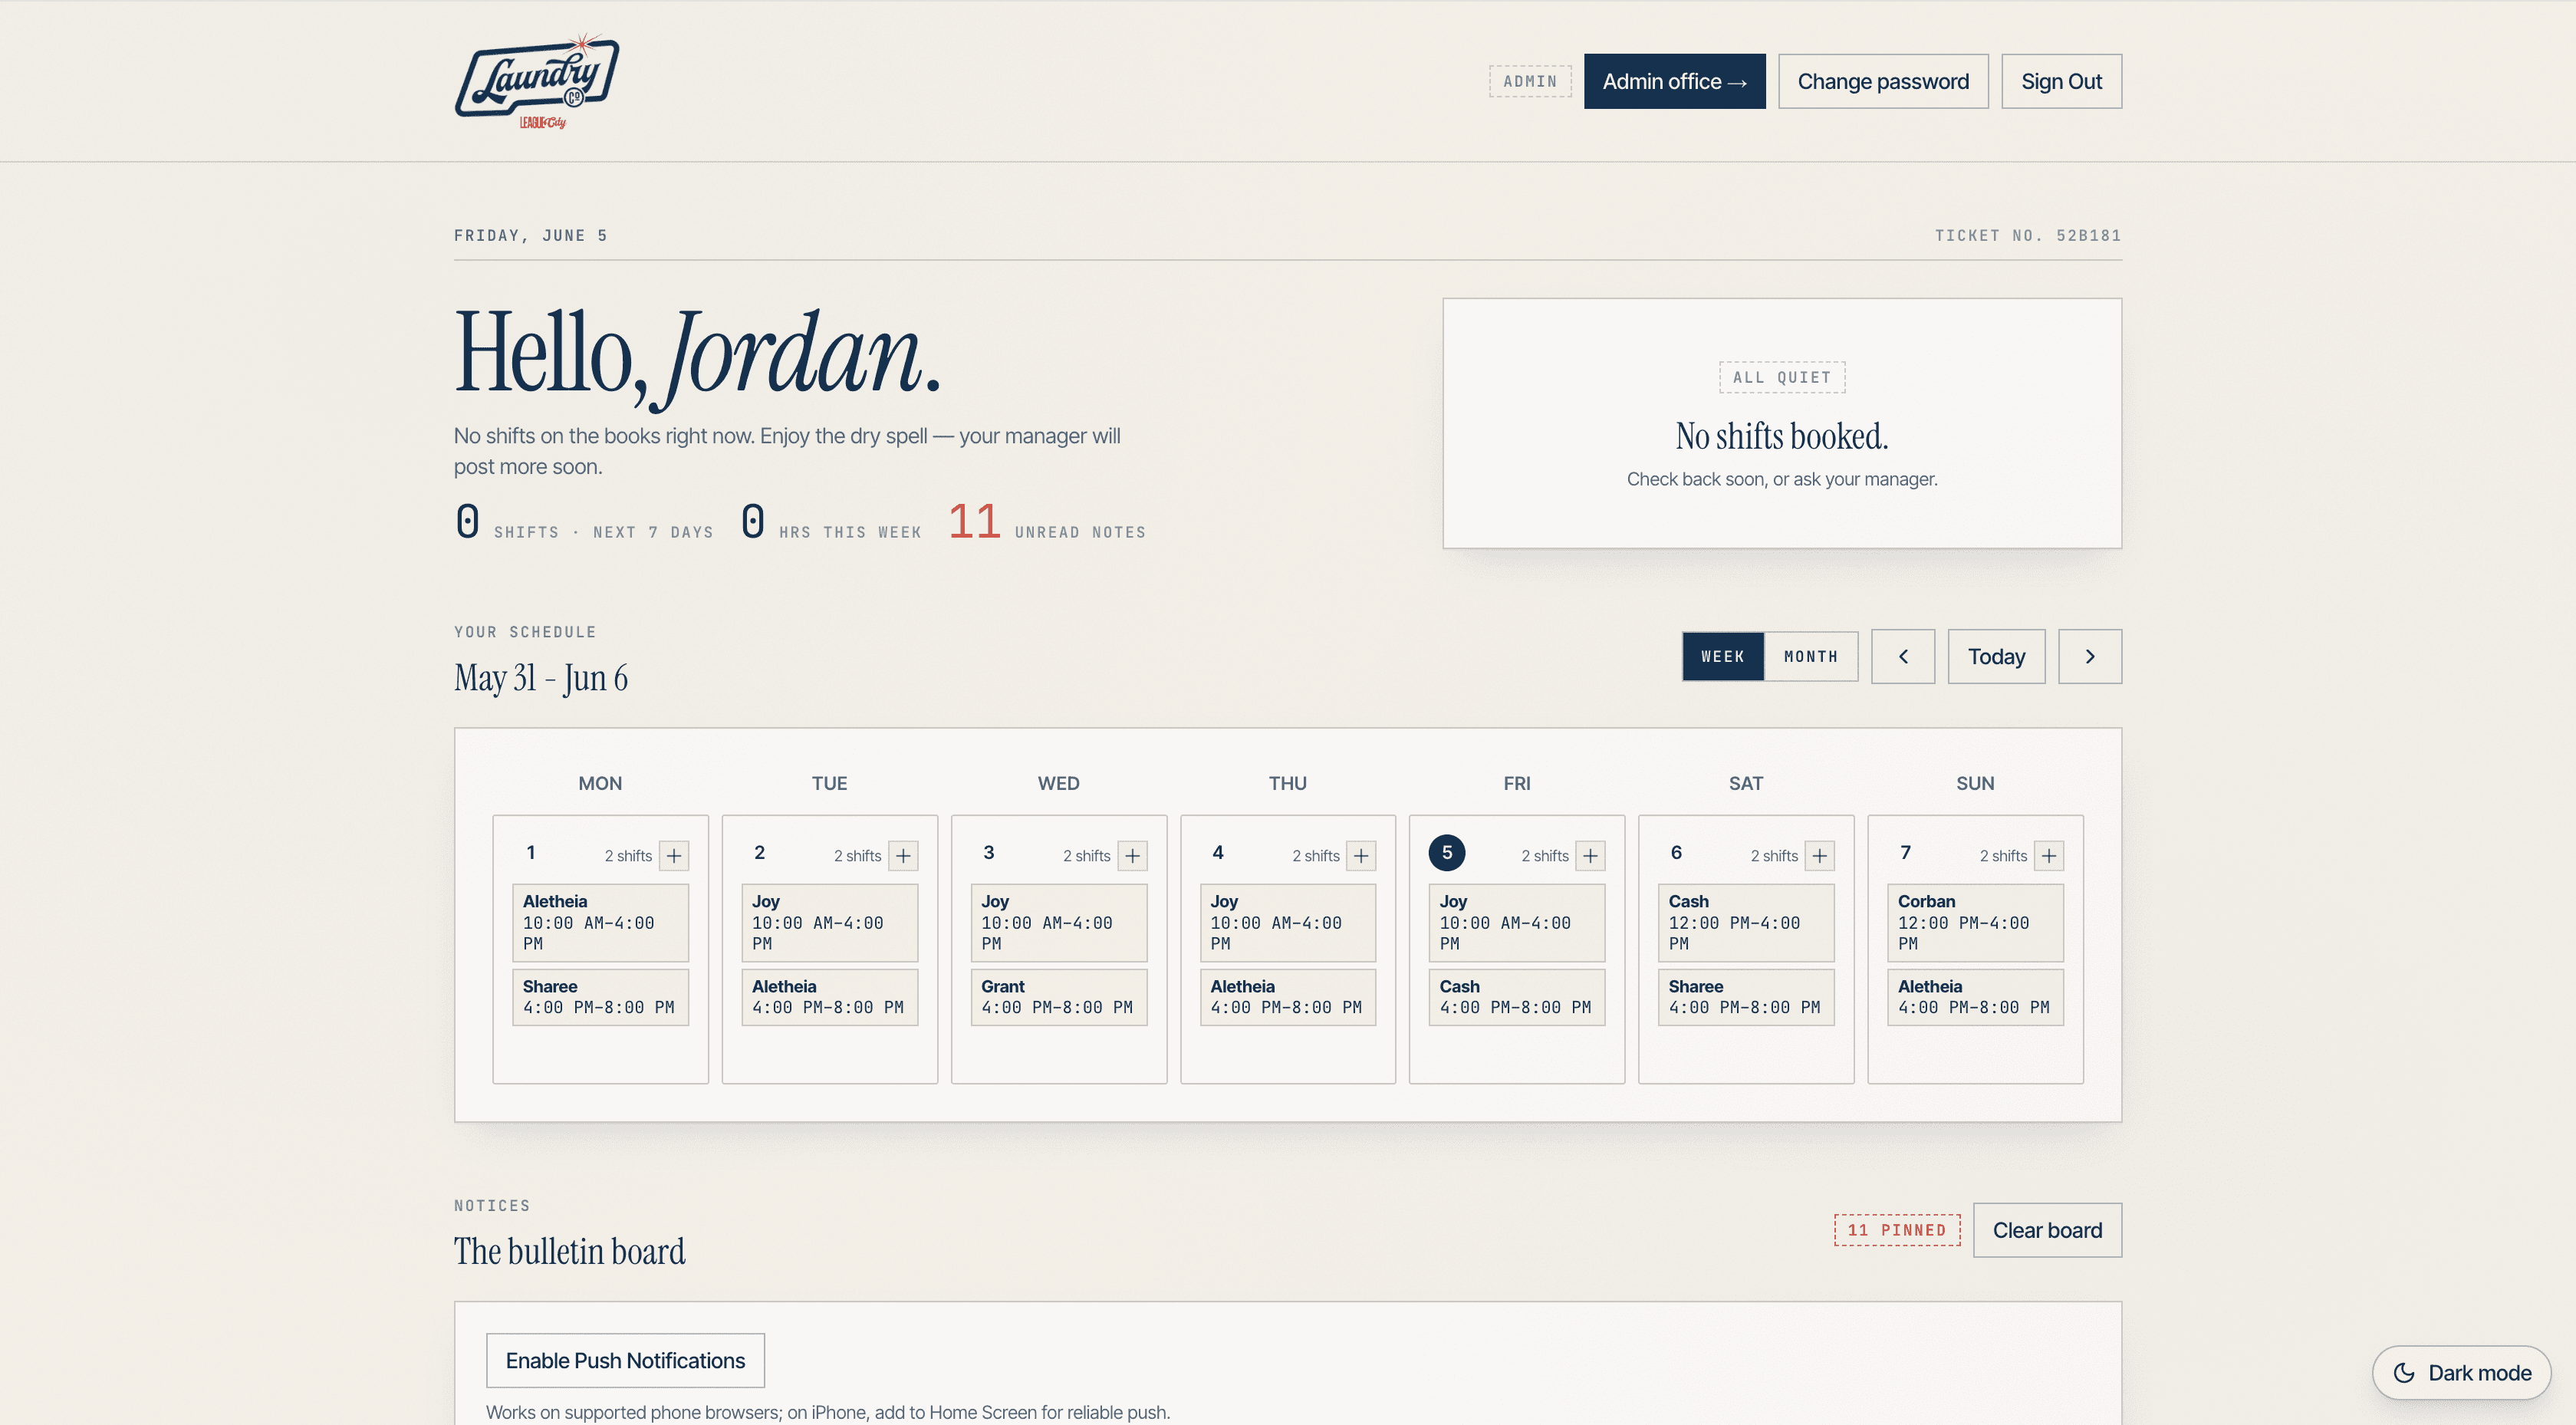Add a shift on Tuesday the 2nd

pos(903,856)
